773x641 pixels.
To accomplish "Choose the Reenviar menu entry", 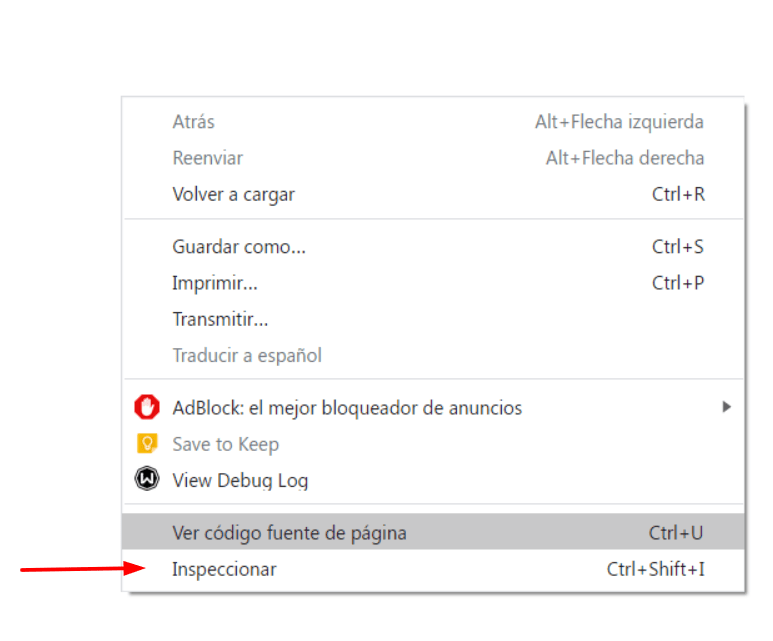I will (433, 158).
